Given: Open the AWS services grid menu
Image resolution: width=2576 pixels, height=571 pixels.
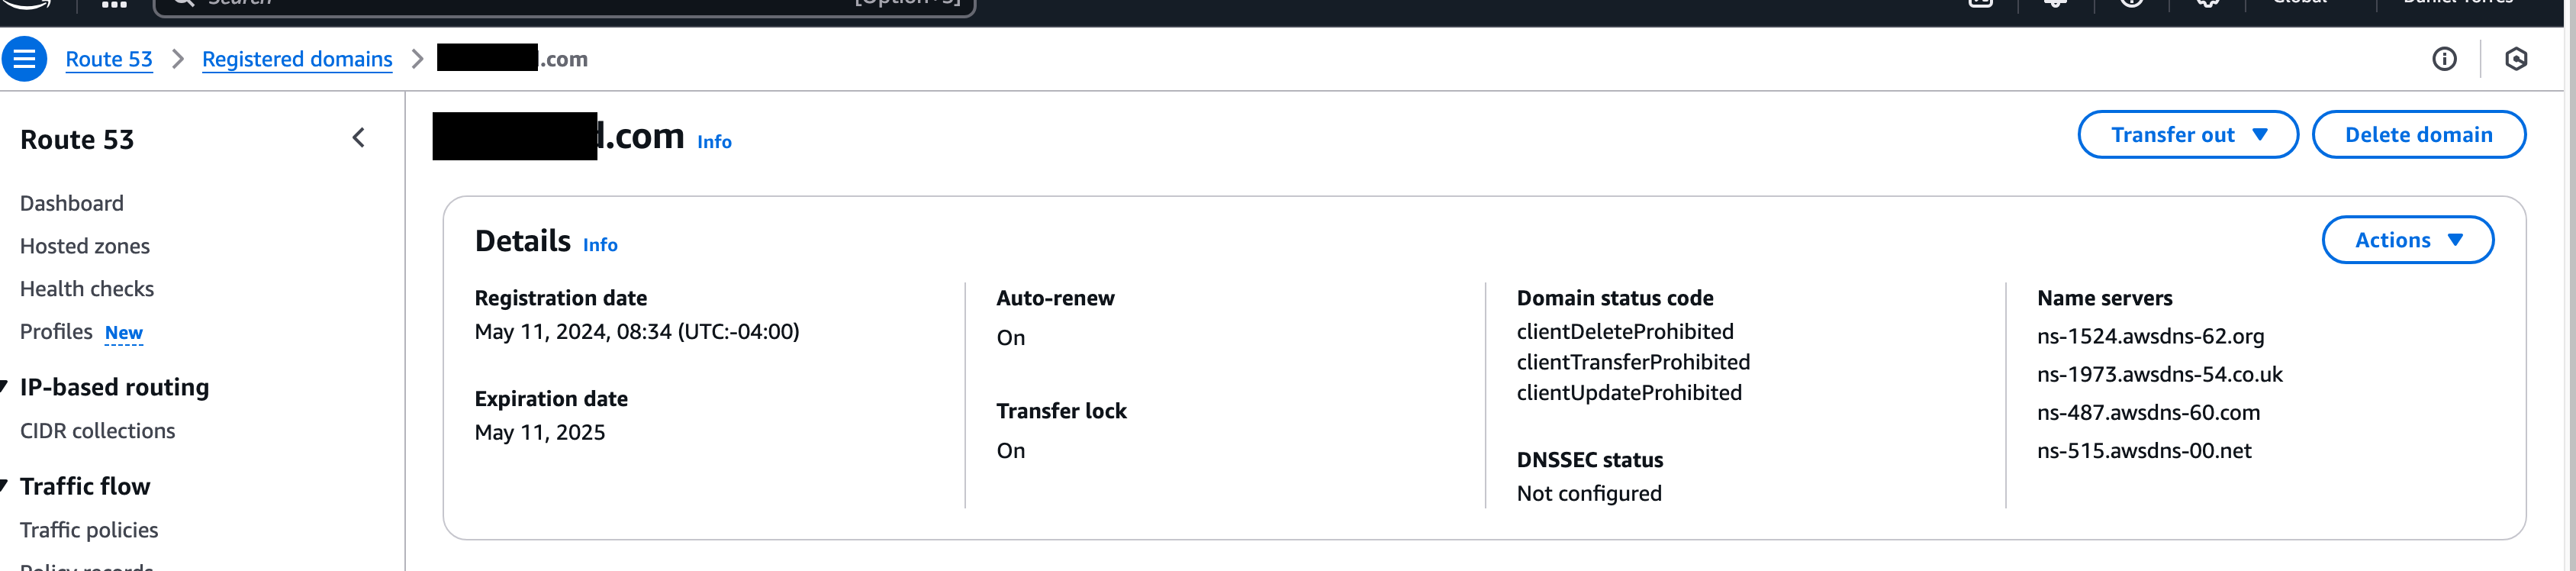Looking at the screenshot, I should pyautogui.click(x=115, y=4).
